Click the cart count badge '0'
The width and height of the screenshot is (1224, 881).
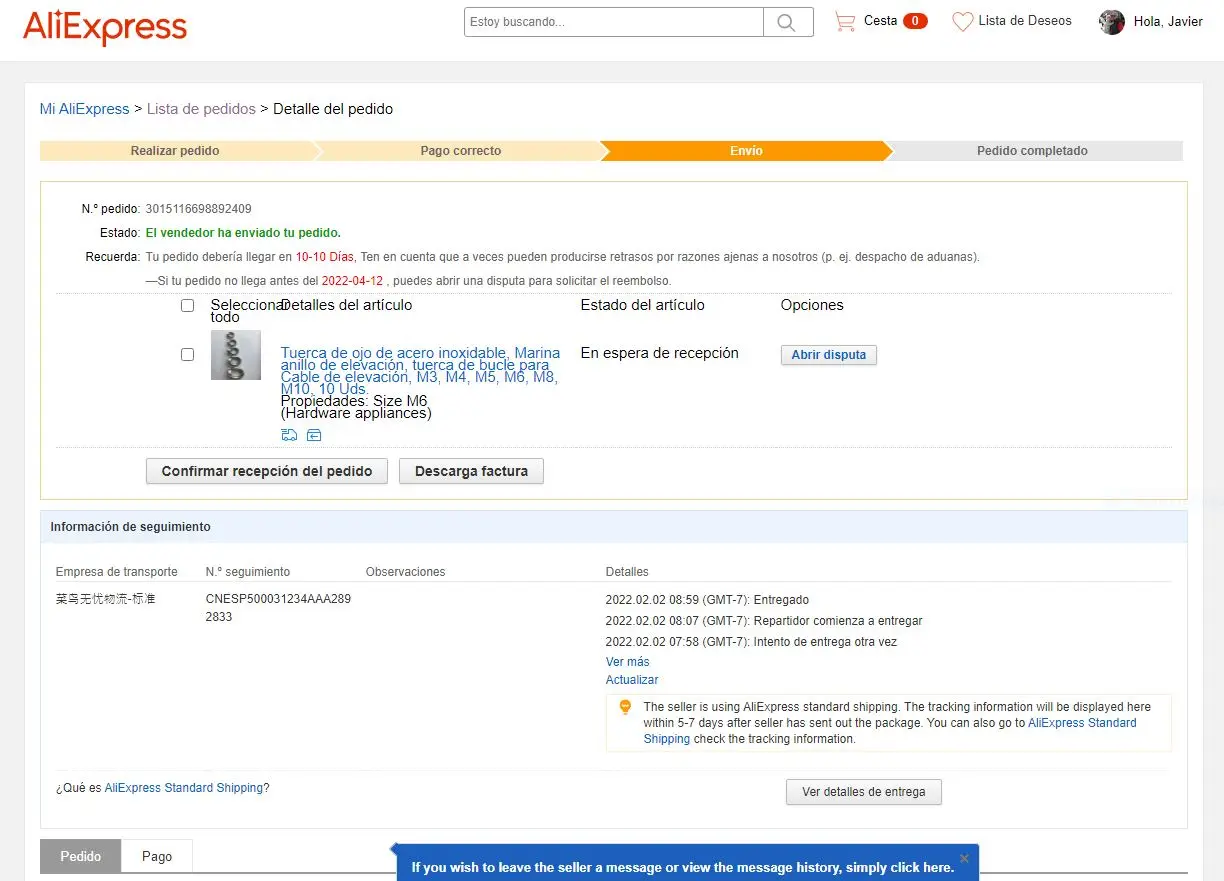(915, 21)
